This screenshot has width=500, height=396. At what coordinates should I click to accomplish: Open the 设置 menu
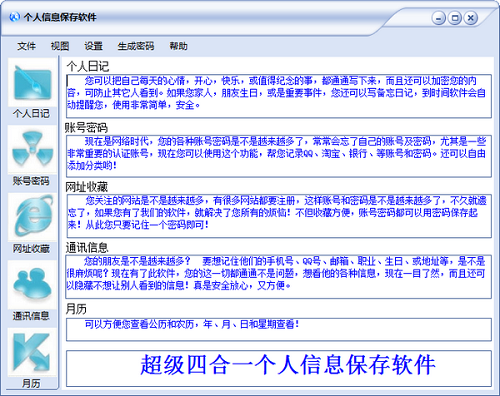click(x=93, y=46)
